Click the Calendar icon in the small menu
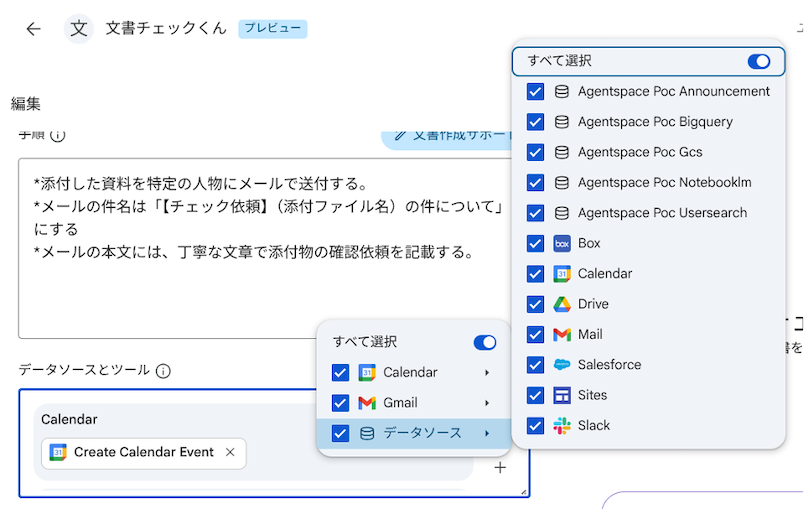The height and width of the screenshot is (509, 804). click(x=367, y=373)
